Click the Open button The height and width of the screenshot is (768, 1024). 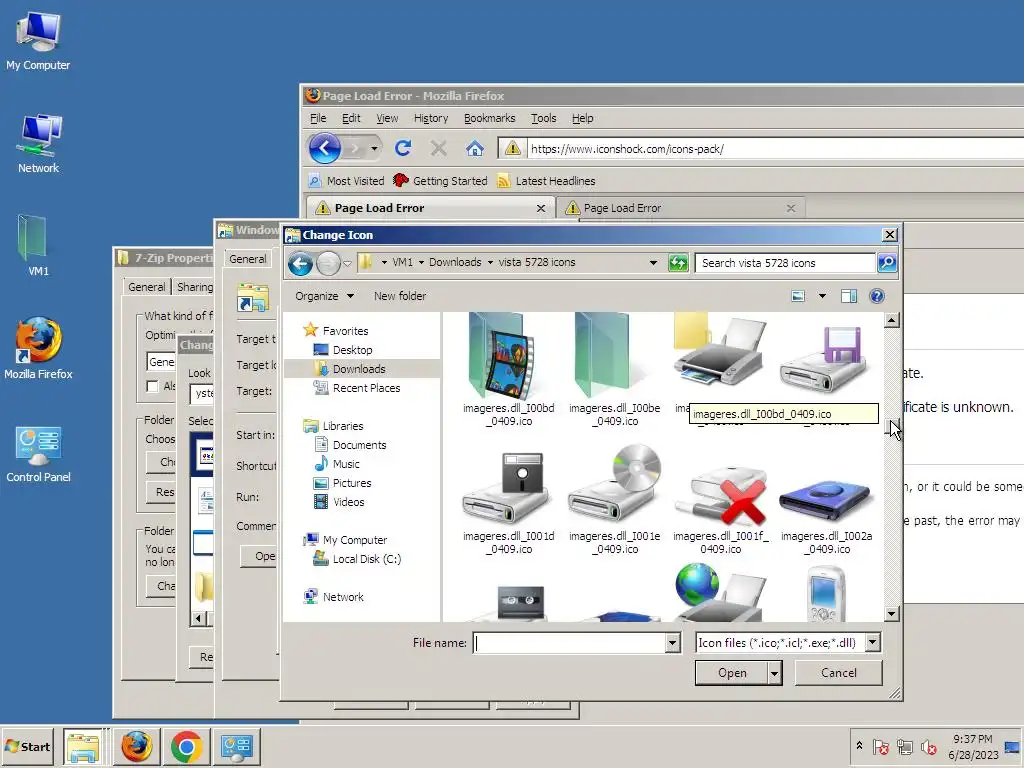point(731,673)
